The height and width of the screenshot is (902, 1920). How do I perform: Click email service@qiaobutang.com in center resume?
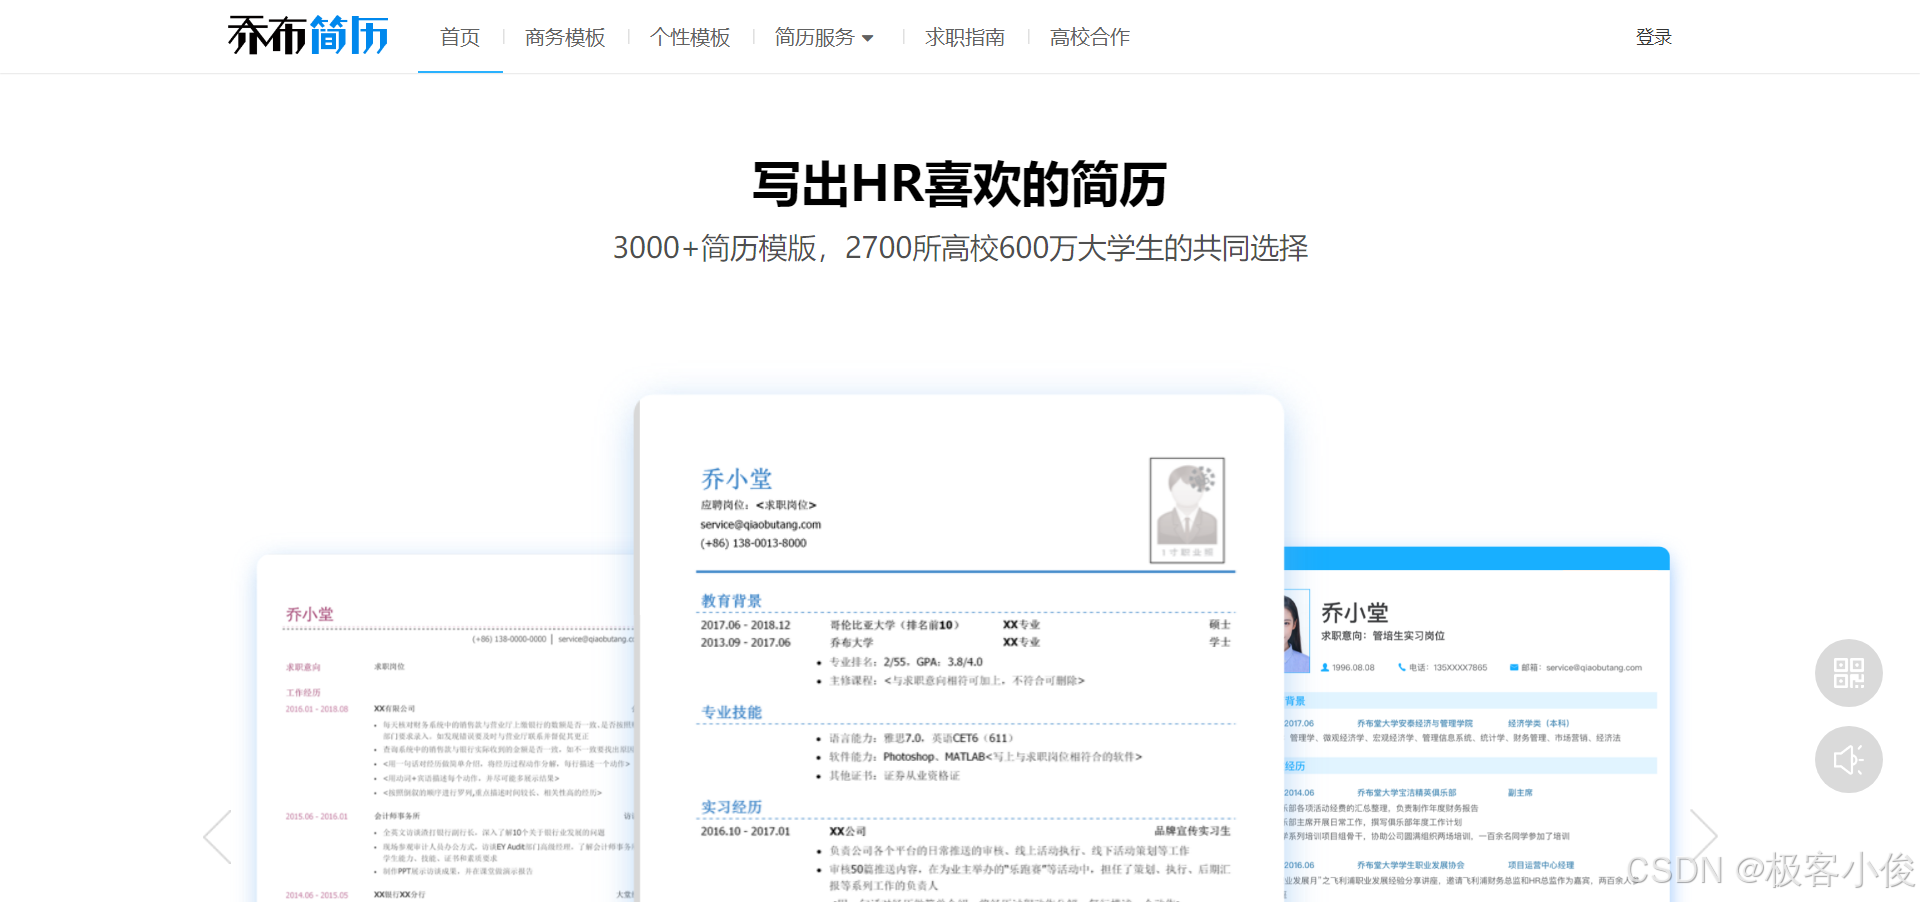pos(760,524)
